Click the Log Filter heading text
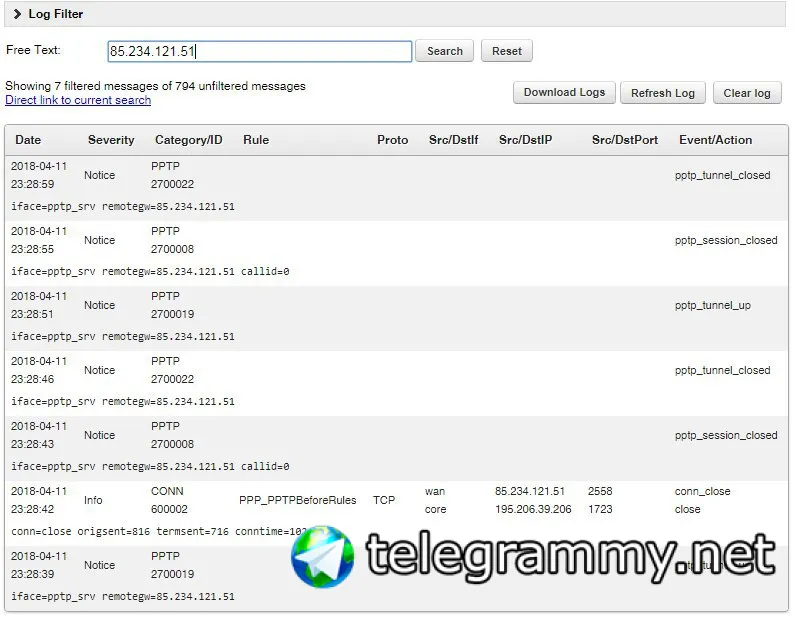The height and width of the screenshot is (617, 794). click(56, 14)
